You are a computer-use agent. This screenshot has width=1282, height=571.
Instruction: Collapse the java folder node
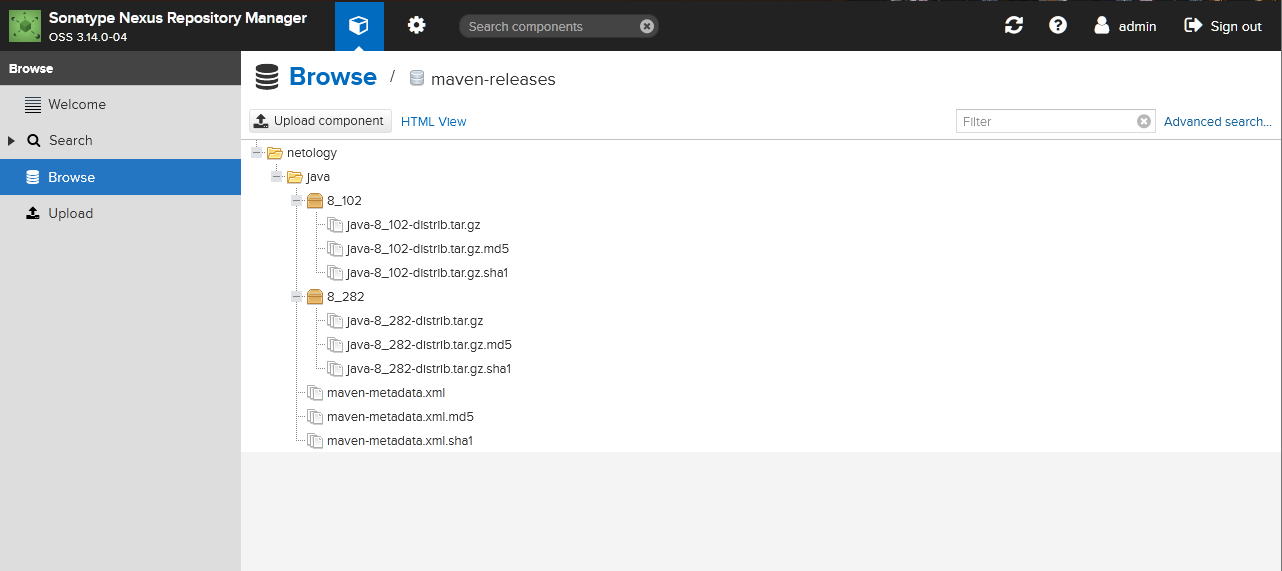[277, 177]
